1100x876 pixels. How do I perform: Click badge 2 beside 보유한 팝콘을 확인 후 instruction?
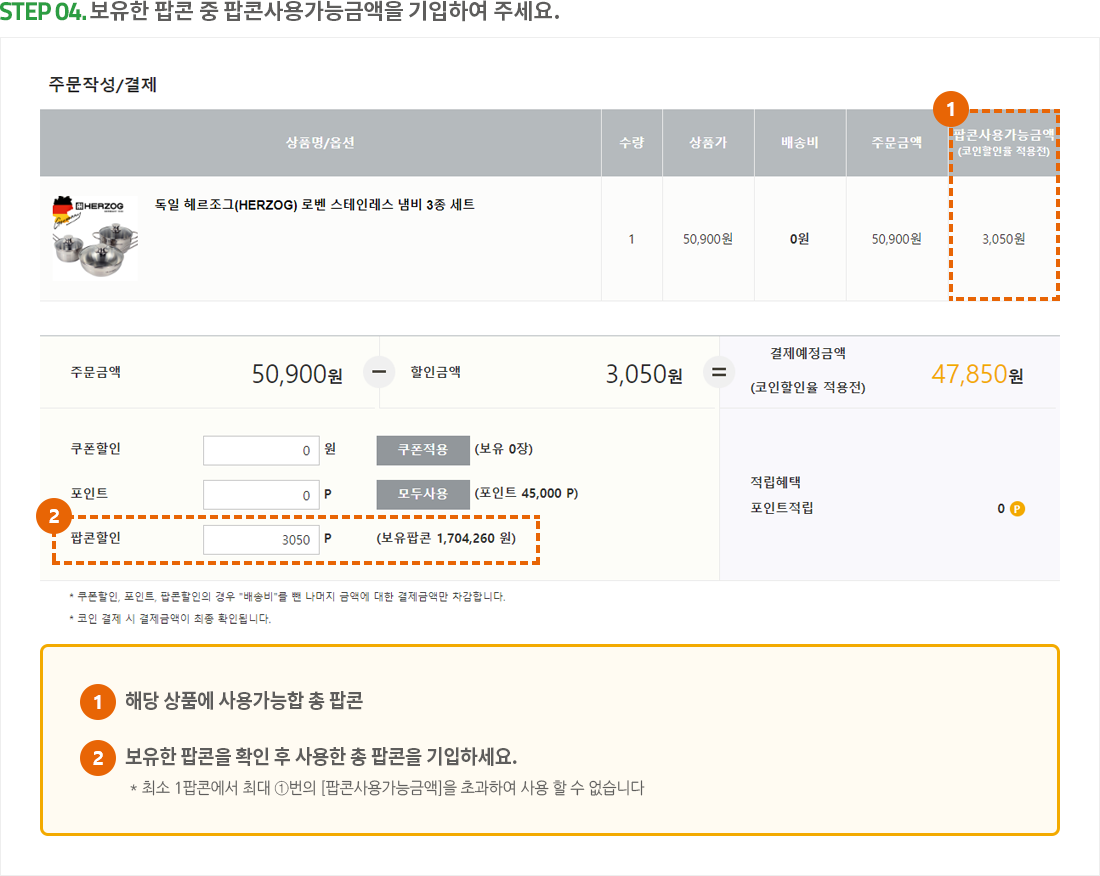click(x=97, y=758)
